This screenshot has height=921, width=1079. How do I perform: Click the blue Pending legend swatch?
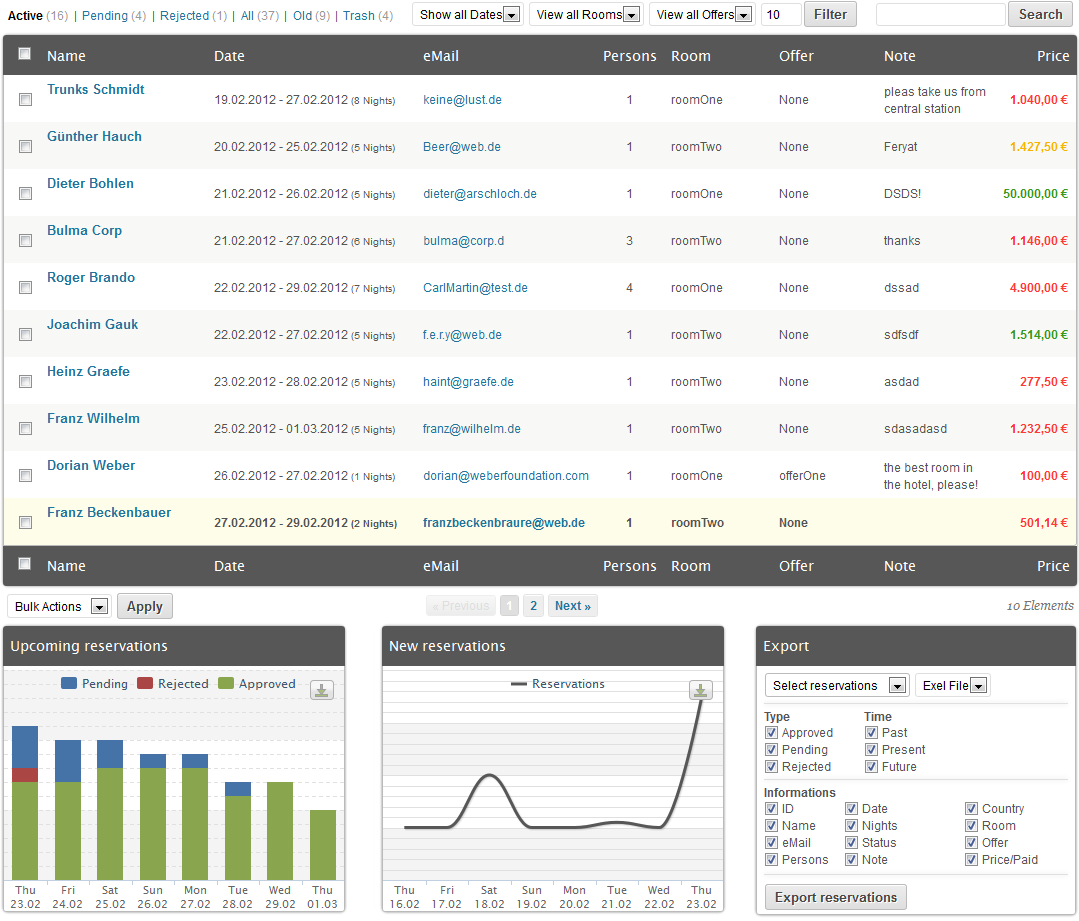pos(69,684)
